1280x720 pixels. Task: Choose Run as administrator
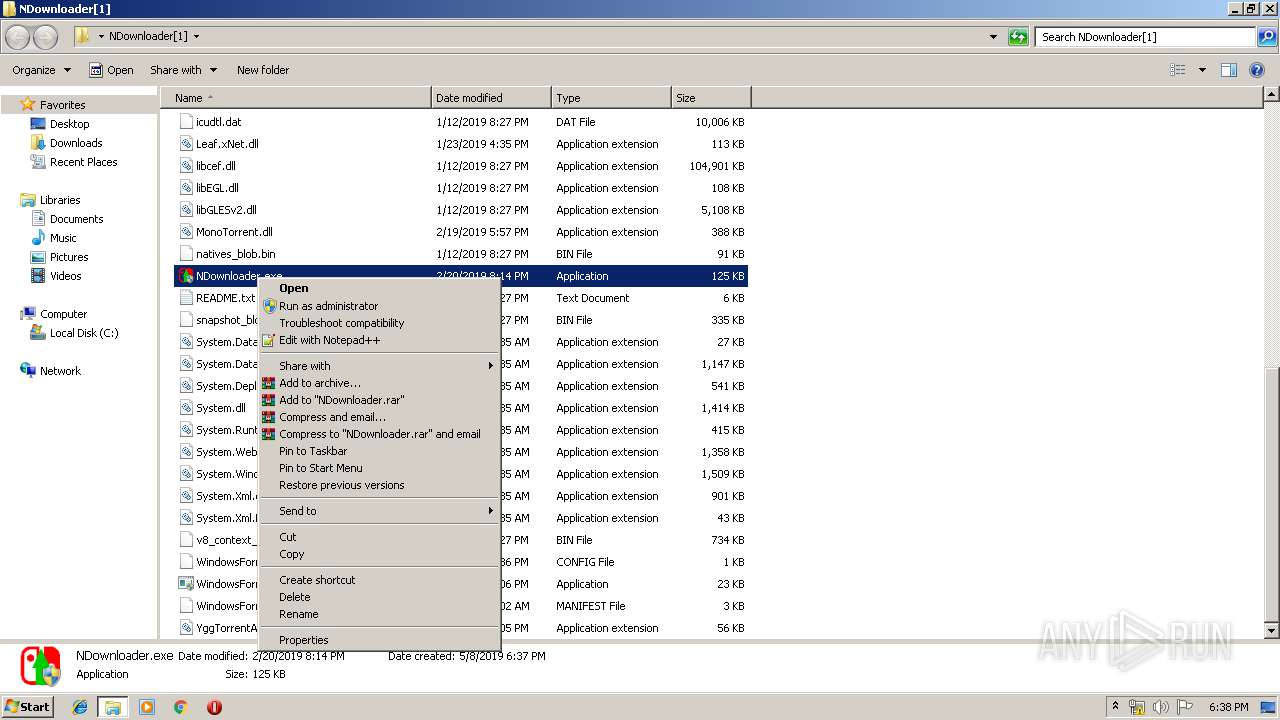pos(379,306)
